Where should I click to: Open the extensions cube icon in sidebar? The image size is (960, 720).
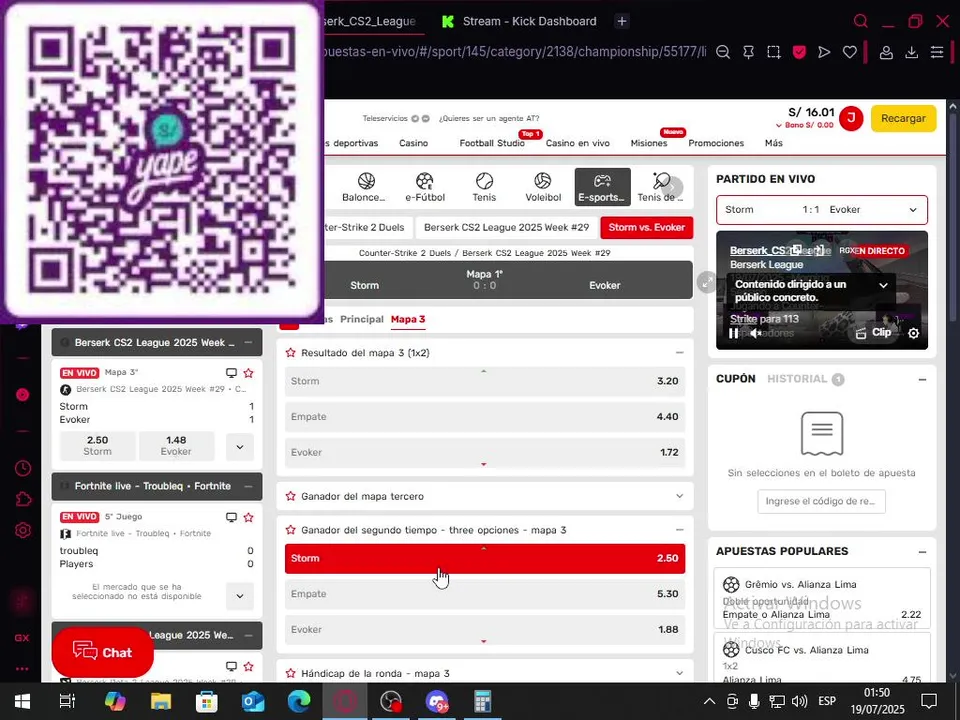tap(23, 499)
